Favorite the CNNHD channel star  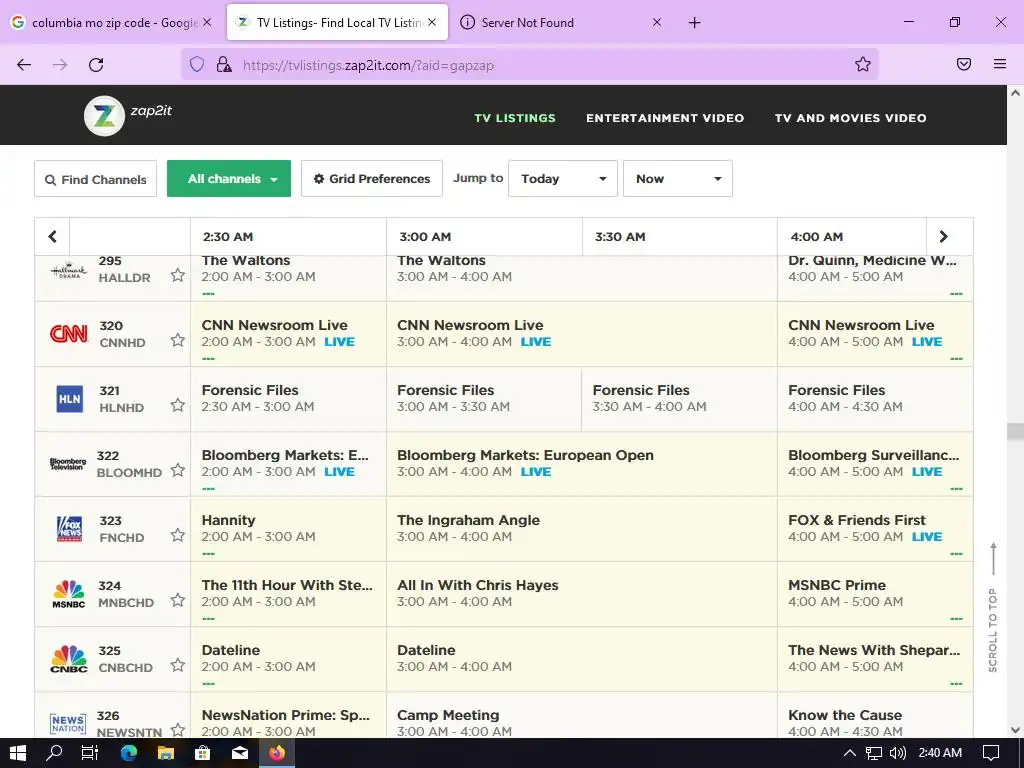(178, 340)
